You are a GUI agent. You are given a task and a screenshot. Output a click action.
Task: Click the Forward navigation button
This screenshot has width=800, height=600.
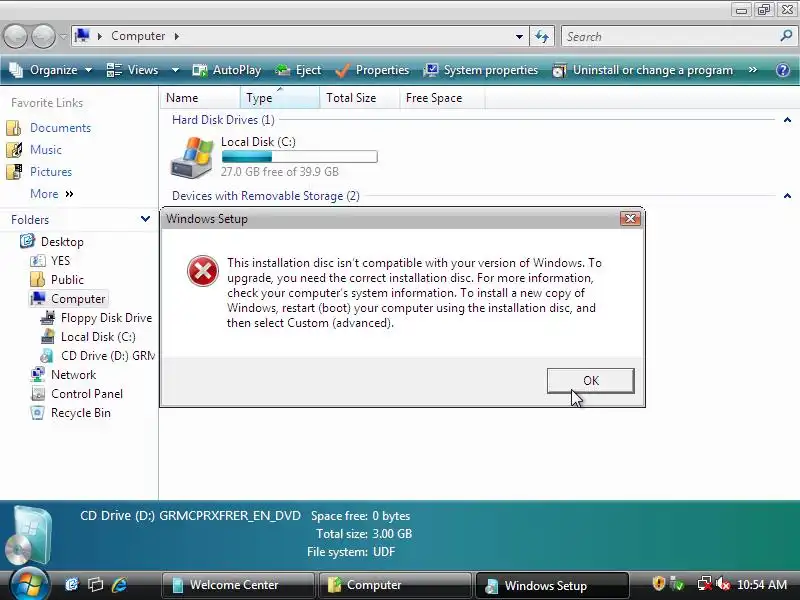pyautogui.click(x=44, y=37)
